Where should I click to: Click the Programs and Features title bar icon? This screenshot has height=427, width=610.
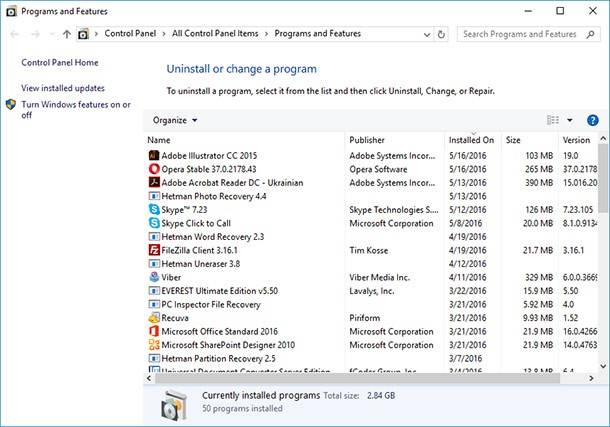11,12
